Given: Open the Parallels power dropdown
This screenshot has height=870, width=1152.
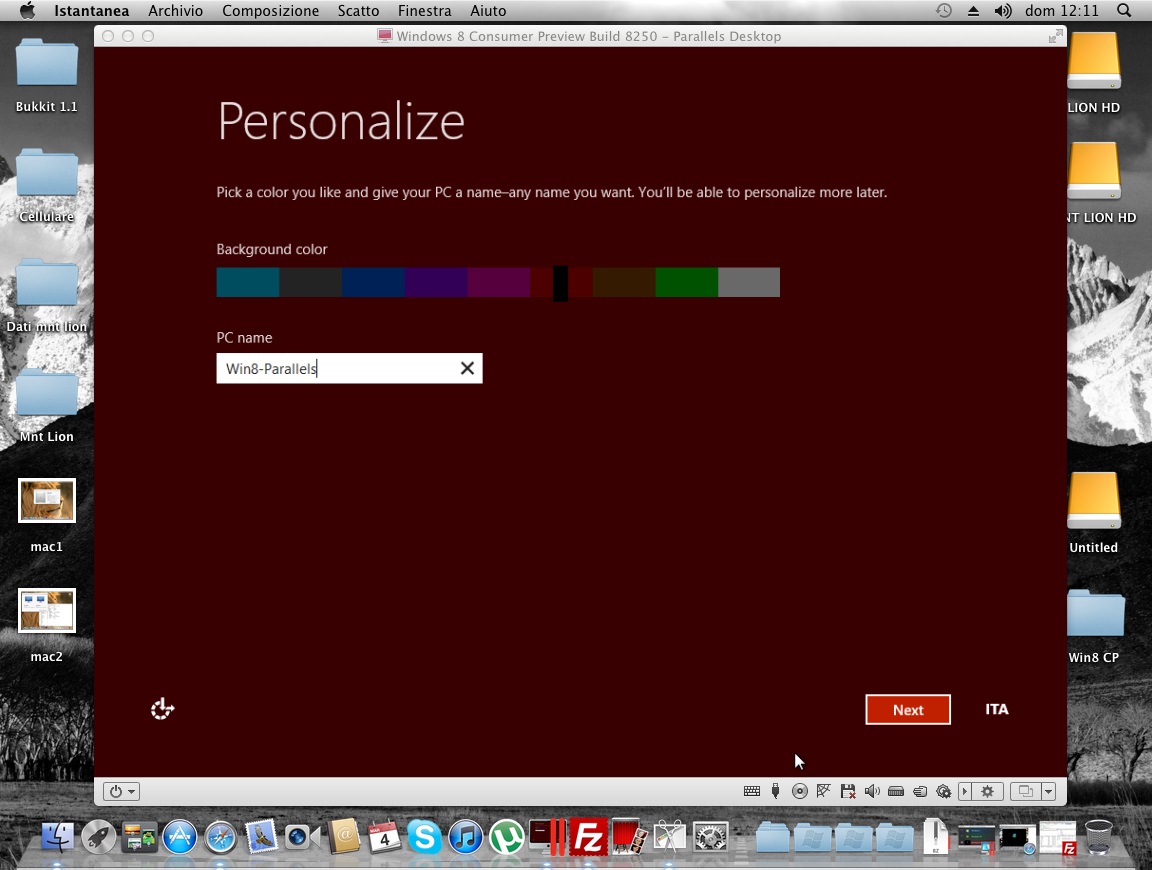Looking at the screenshot, I should click(121, 791).
